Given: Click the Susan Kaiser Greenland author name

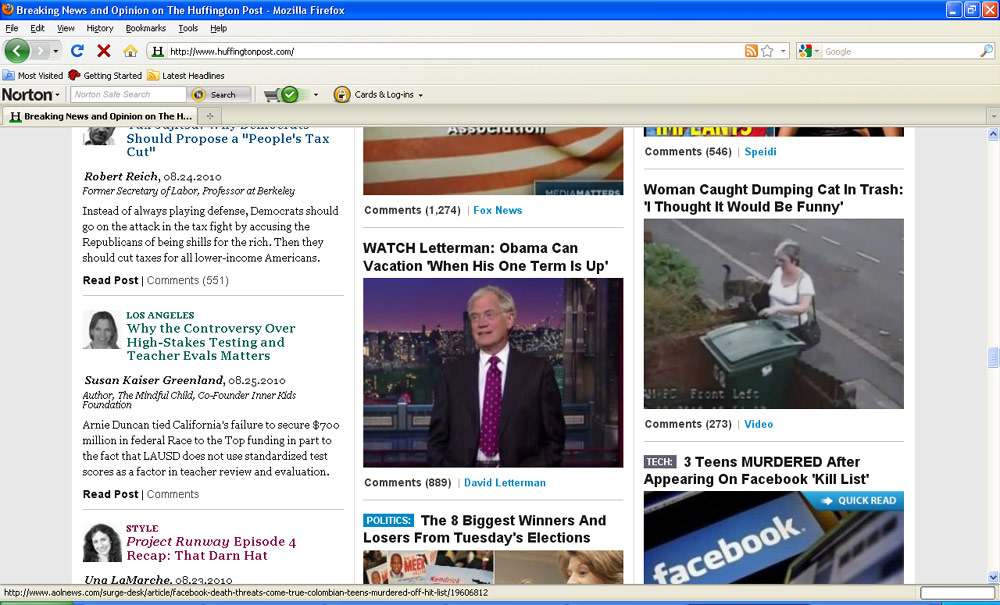Looking at the screenshot, I should (154, 381).
